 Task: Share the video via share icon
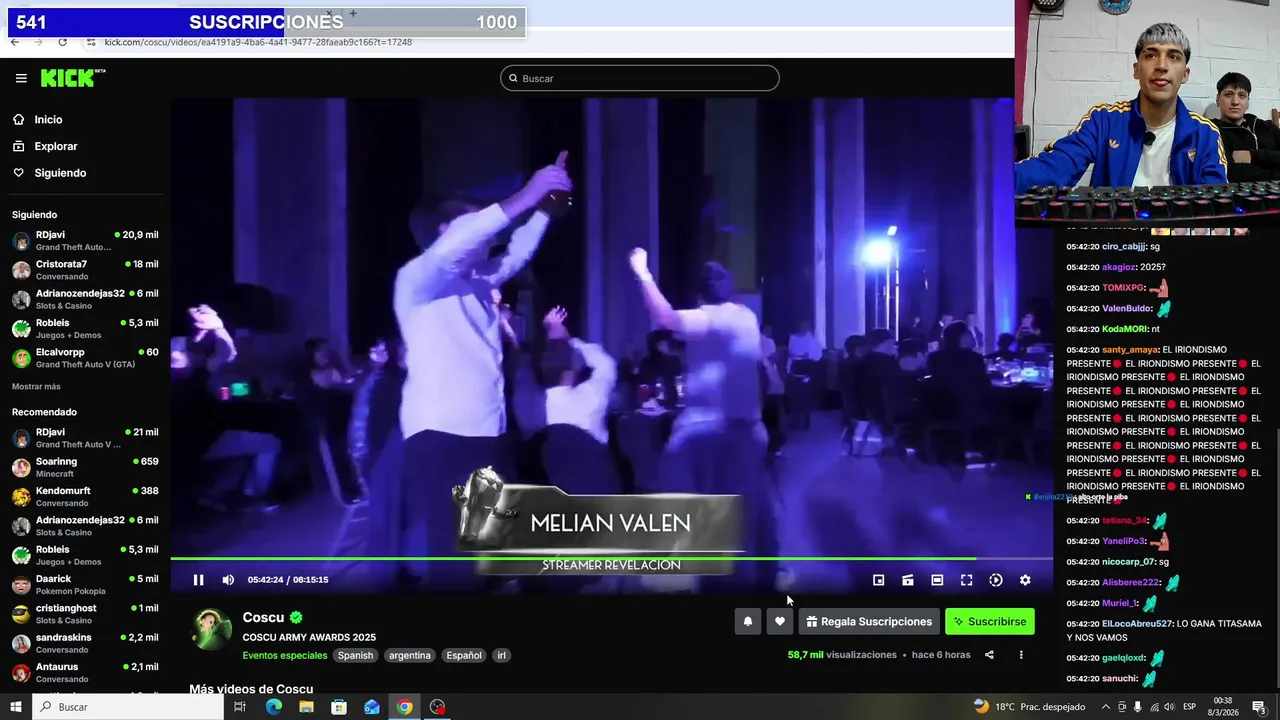click(989, 655)
